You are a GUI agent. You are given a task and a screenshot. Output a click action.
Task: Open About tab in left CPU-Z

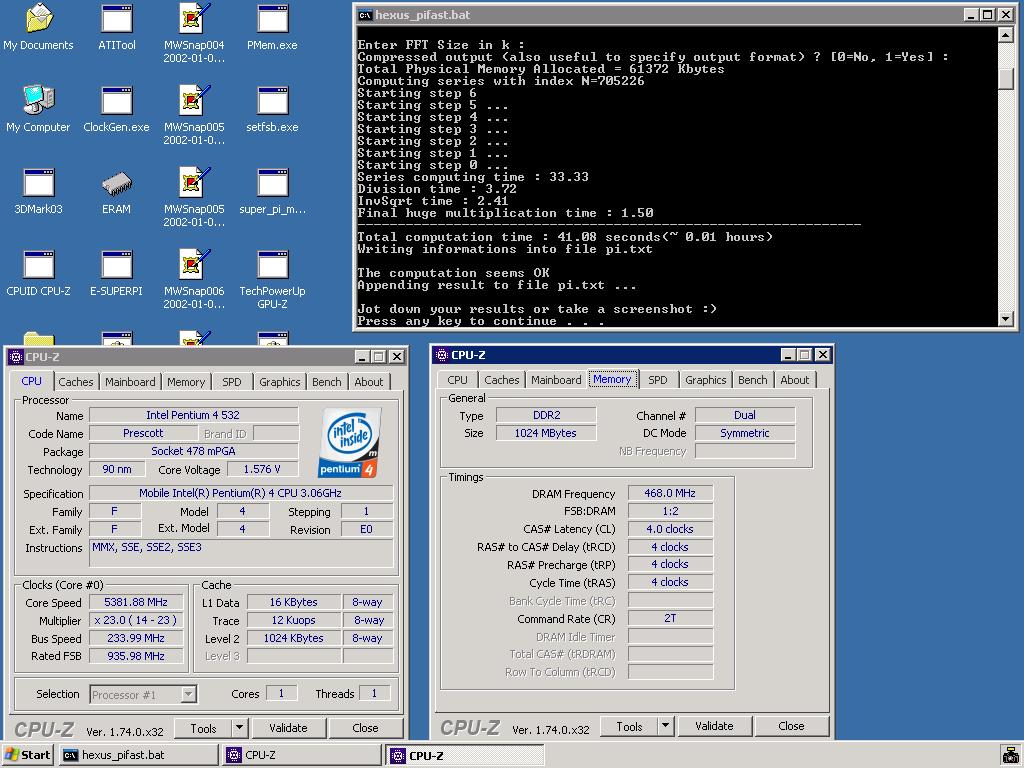[x=368, y=382]
